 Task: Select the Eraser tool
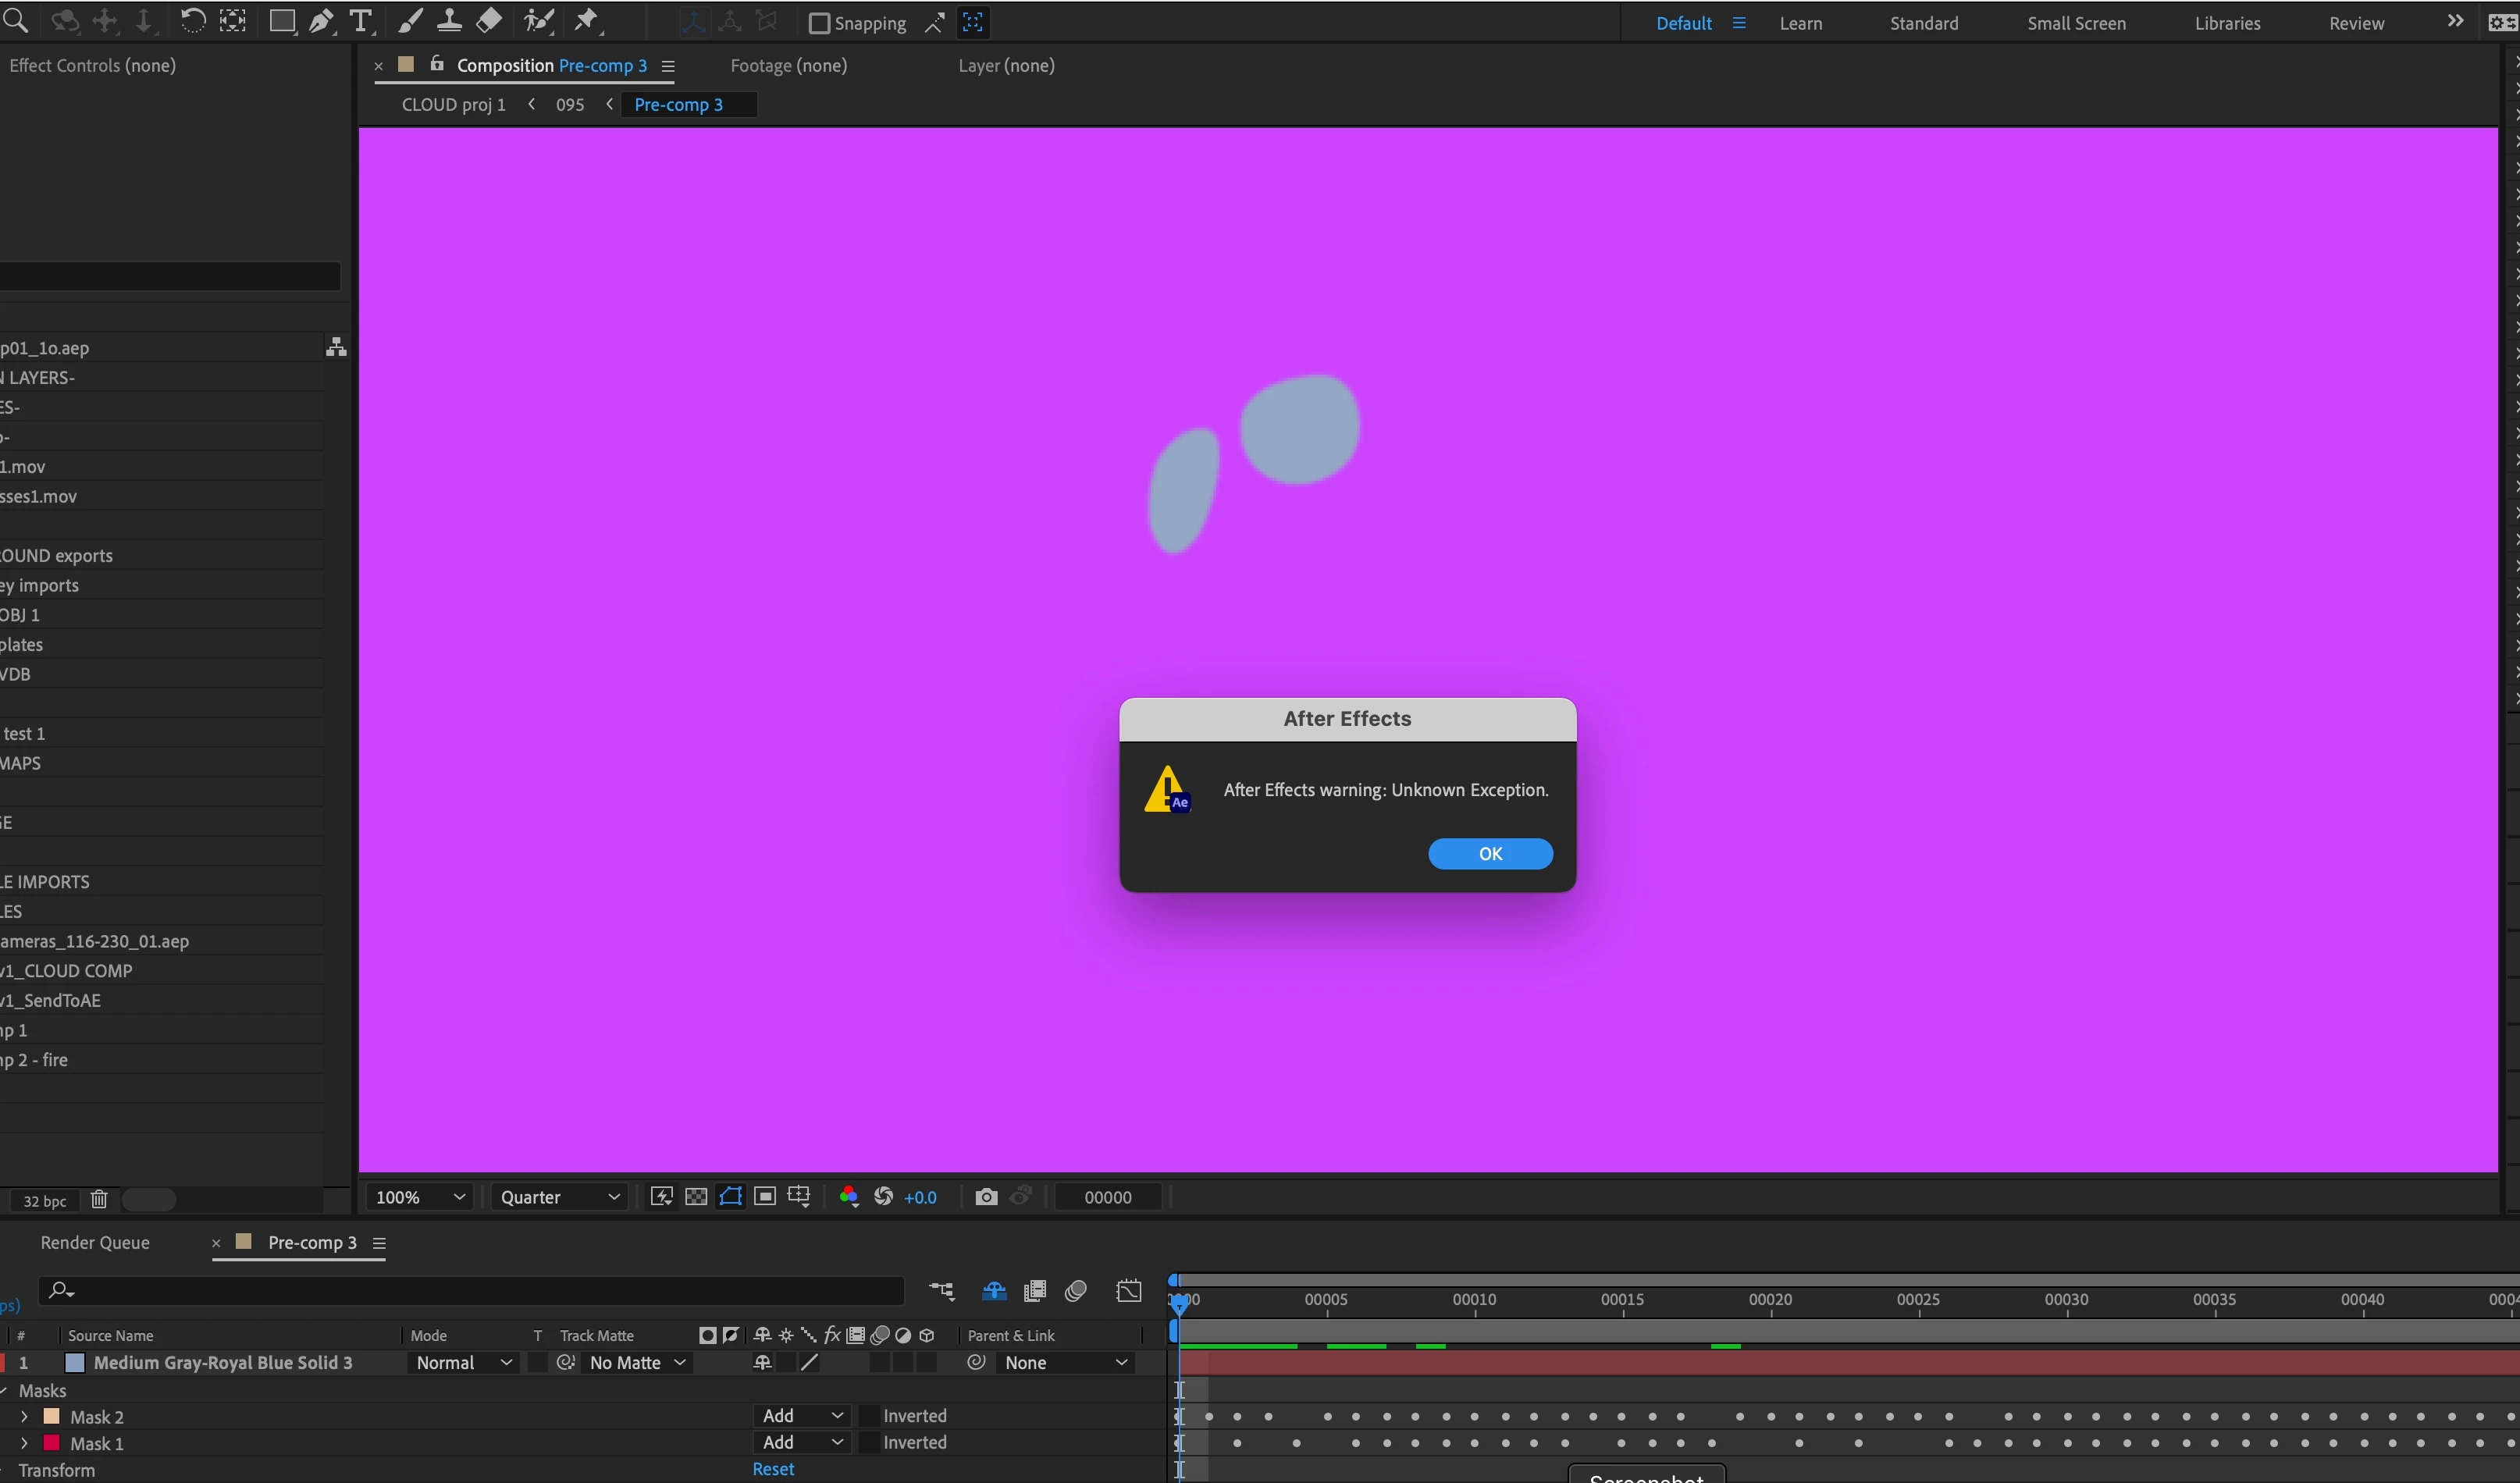[489, 21]
